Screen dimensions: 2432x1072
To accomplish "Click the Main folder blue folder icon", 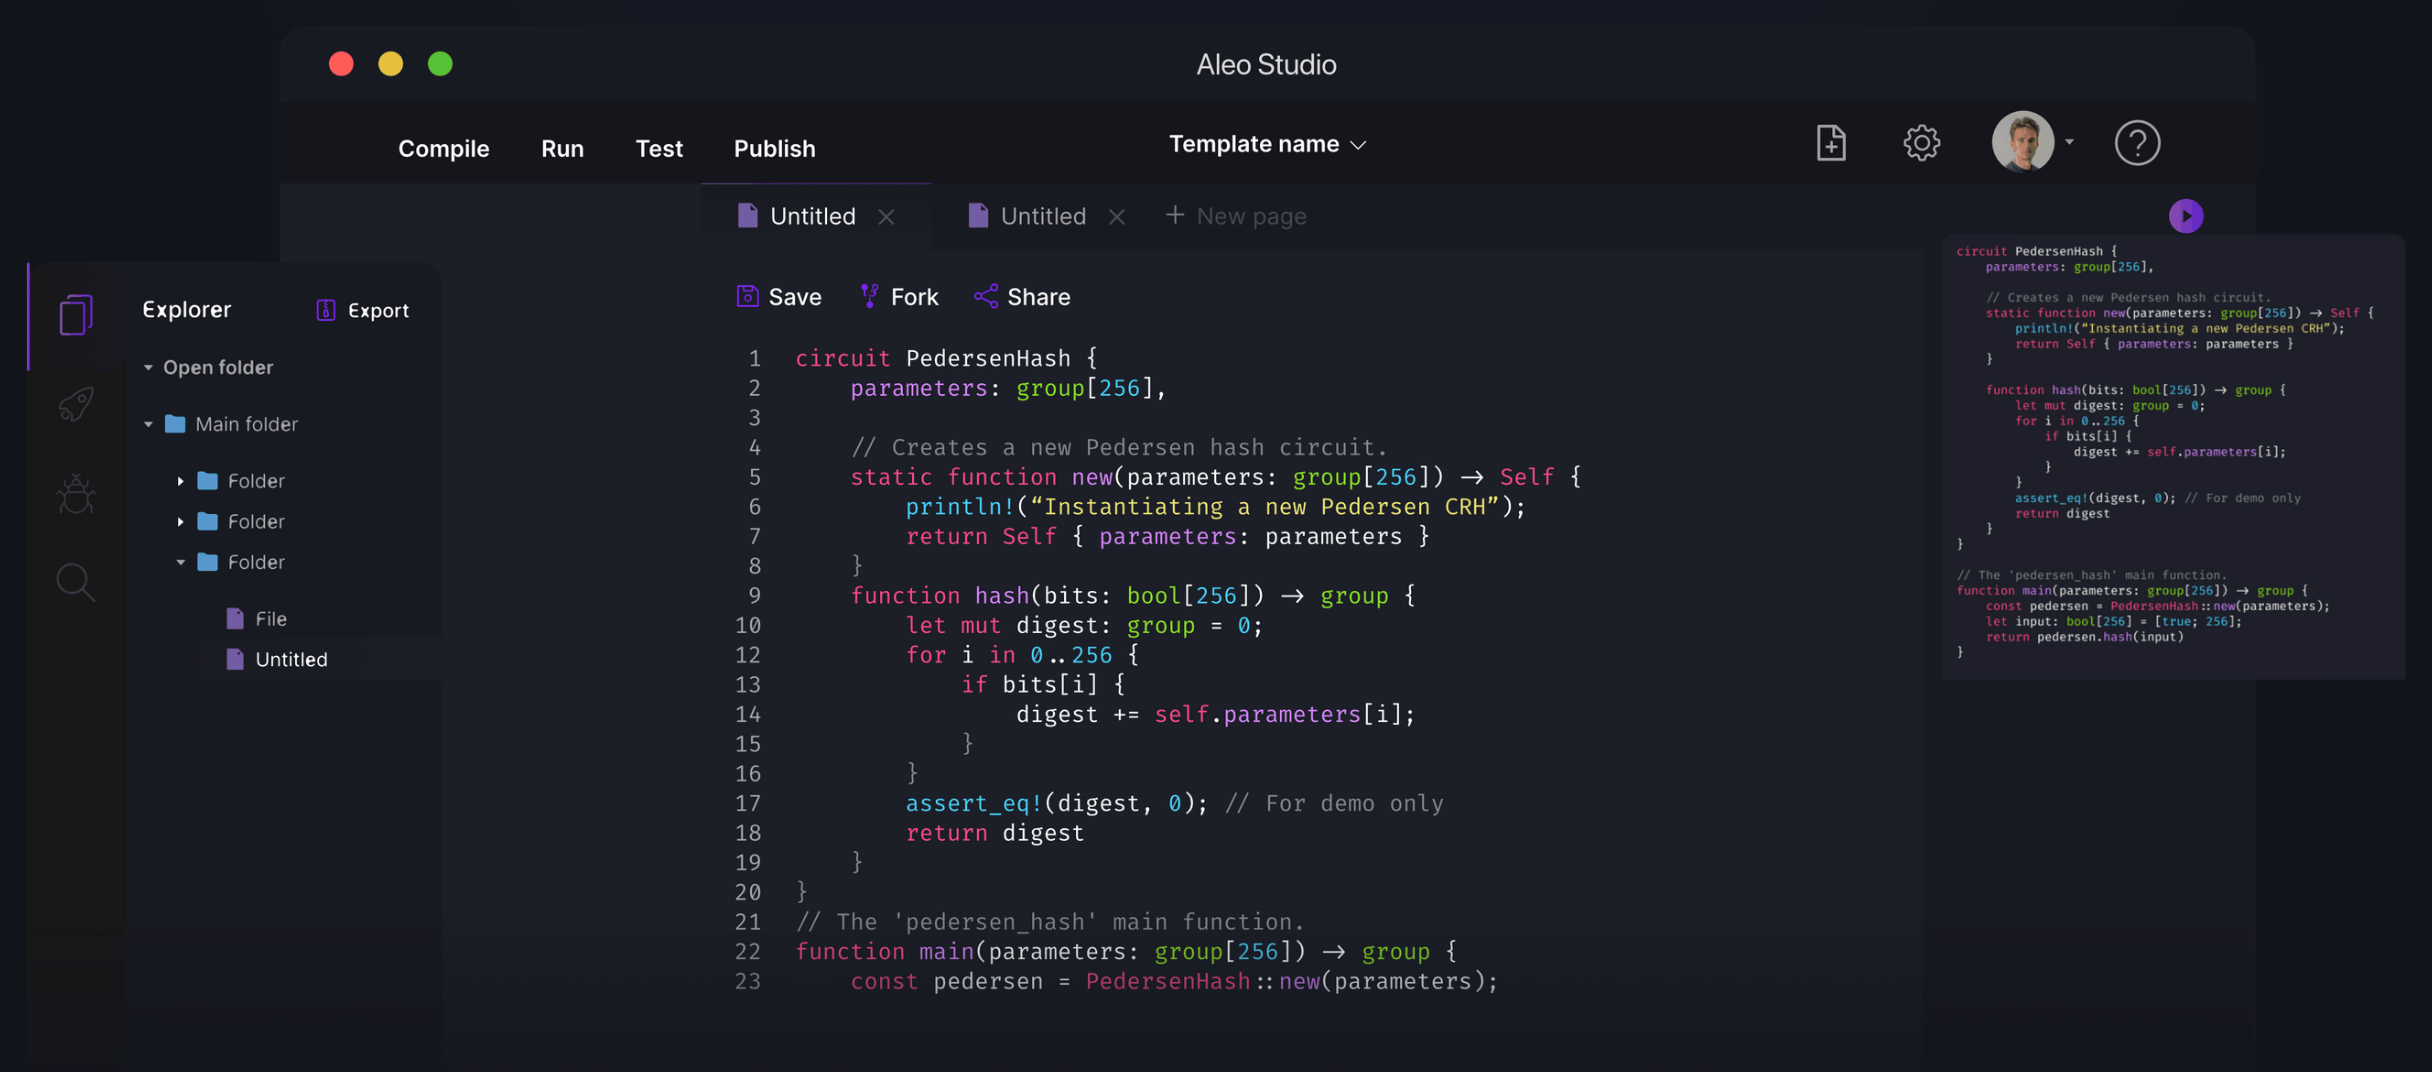I will (175, 423).
